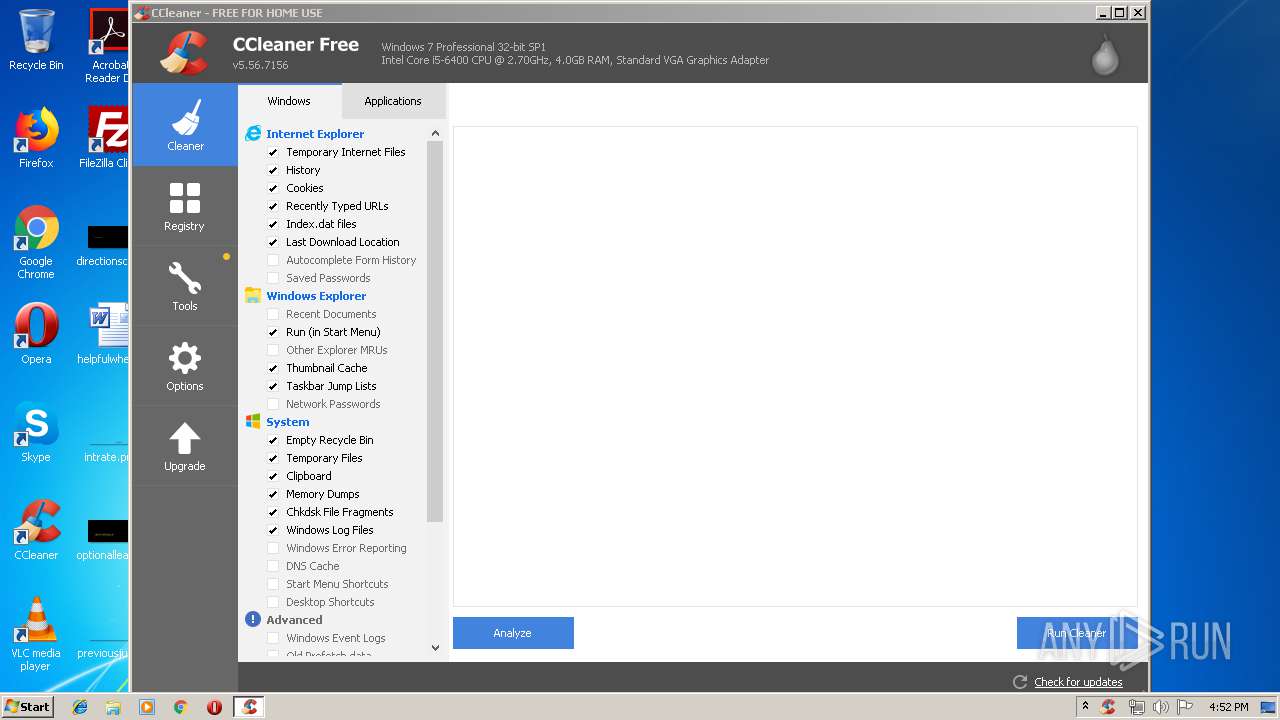The width and height of the screenshot is (1280, 720).
Task: Select Internet Explorer category heading
Action: 315,134
